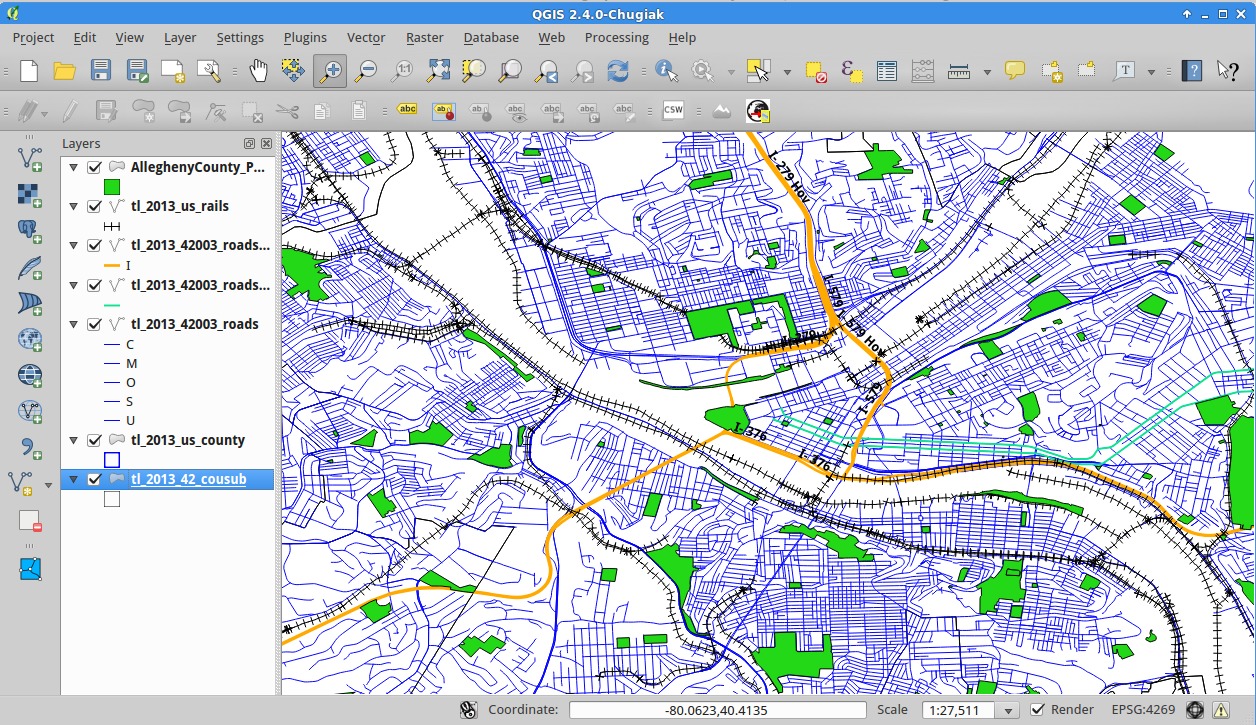Open the Vector menu
This screenshot has height=725, width=1256.
click(x=365, y=37)
